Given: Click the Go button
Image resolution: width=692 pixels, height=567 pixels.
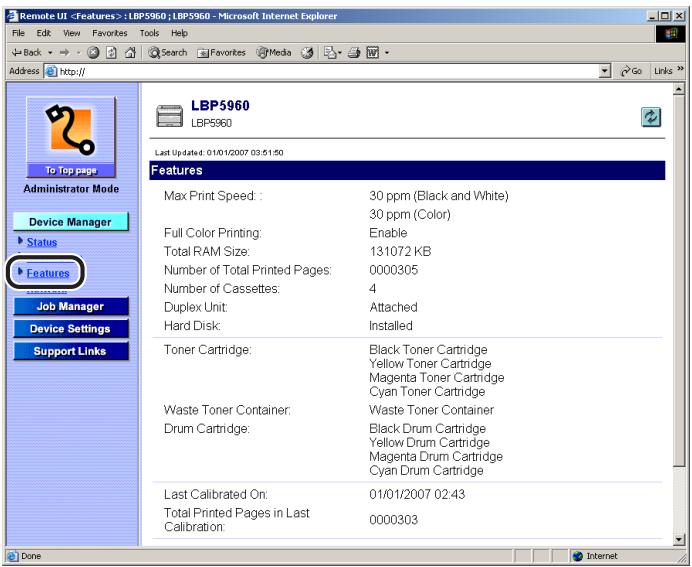Looking at the screenshot, I should tap(631, 71).
